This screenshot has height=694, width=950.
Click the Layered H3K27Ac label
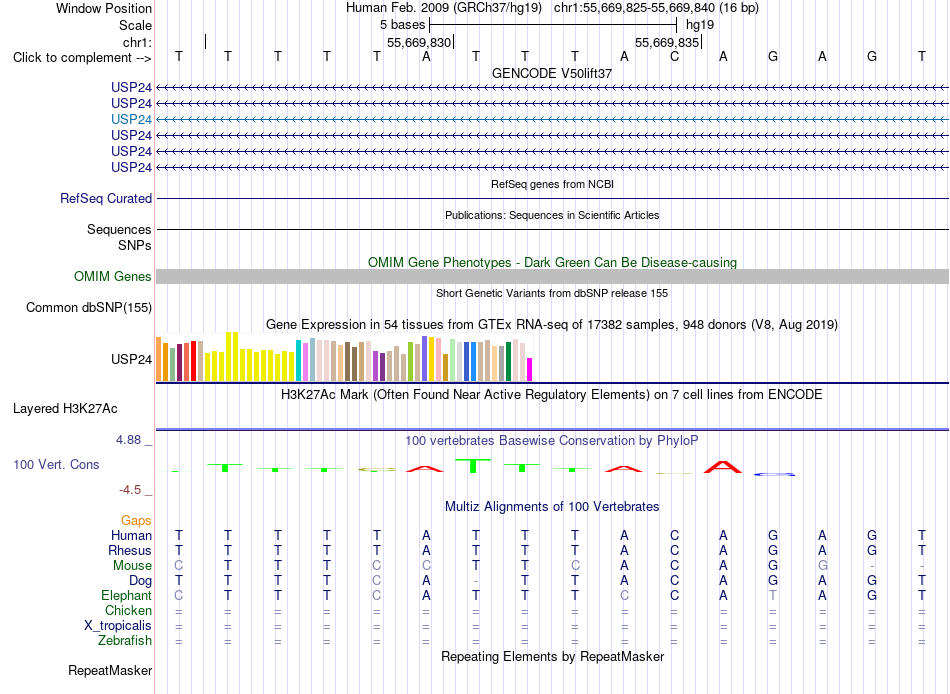(x=65, y=409)
